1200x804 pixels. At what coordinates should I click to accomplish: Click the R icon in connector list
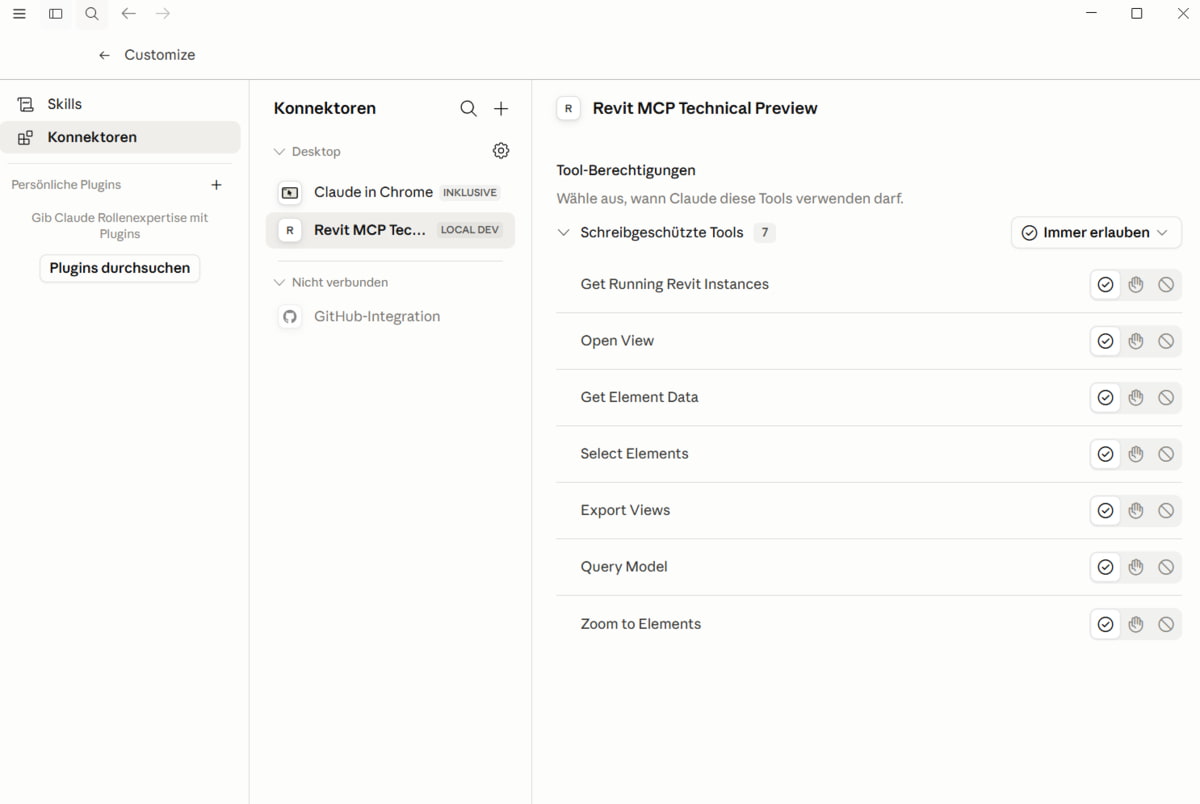(x=289, y=230)
